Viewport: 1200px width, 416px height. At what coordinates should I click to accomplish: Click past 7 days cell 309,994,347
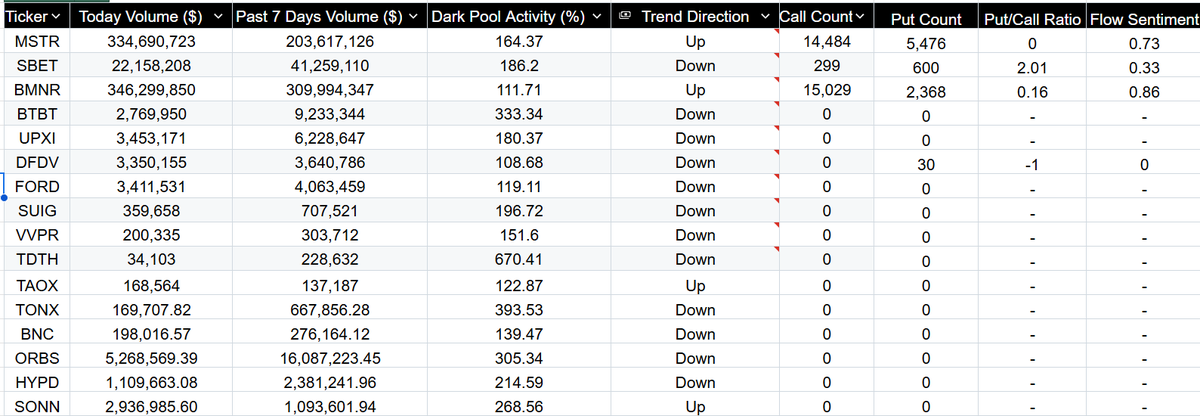pyautogui.click(x=328, y=91)
